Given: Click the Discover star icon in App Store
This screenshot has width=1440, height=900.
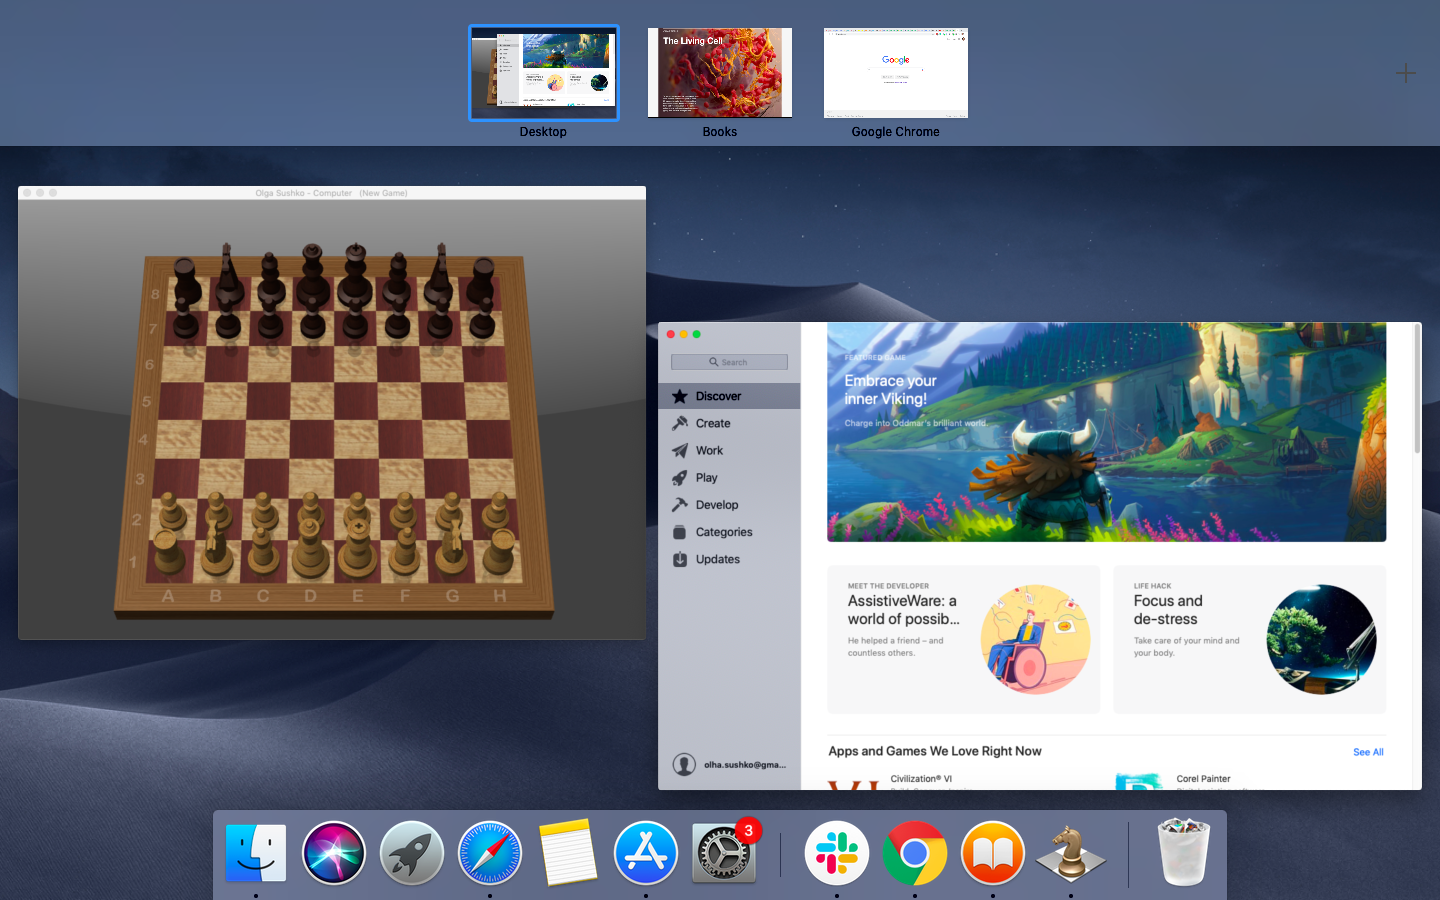Looking at the screenshot, I should [680, 396].
